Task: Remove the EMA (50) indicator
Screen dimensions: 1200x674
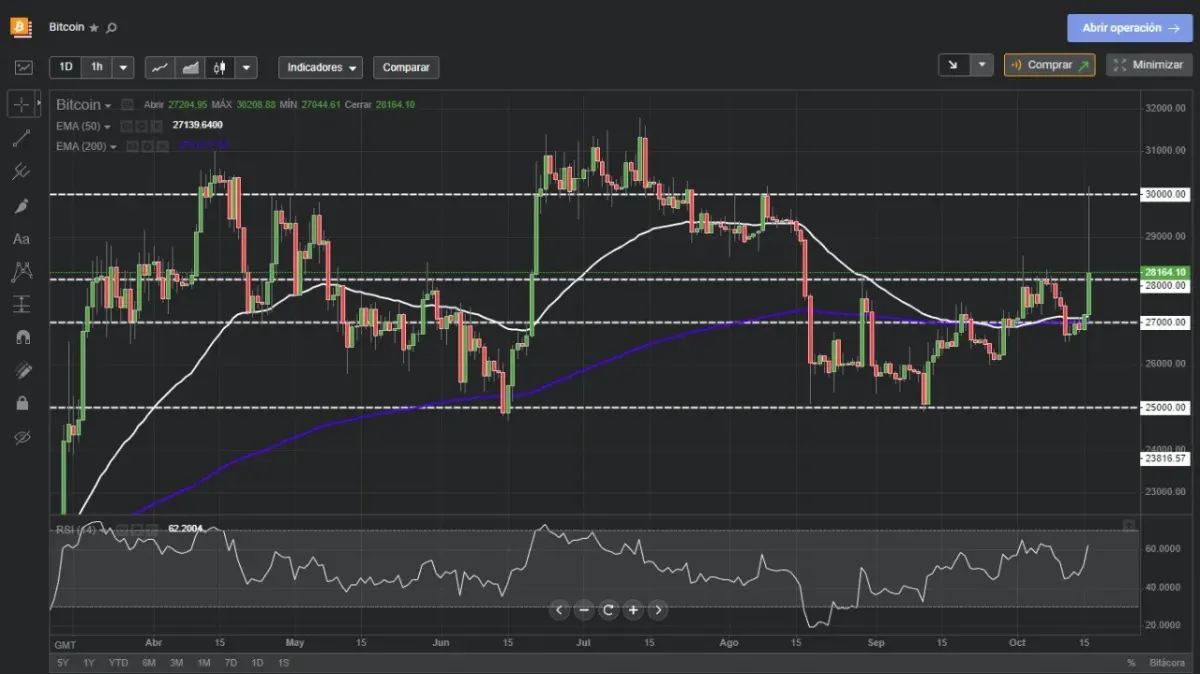Action: [157, 126]
